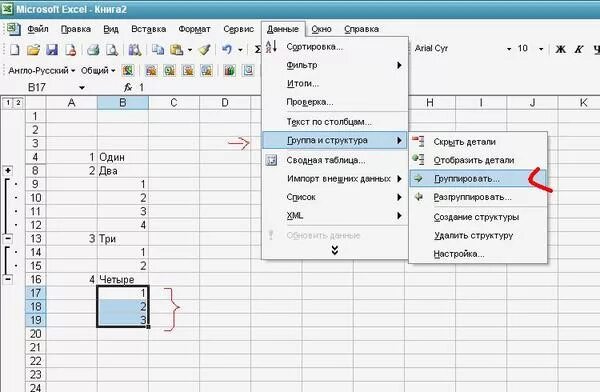Open the Окно menu

coord(321,29)
